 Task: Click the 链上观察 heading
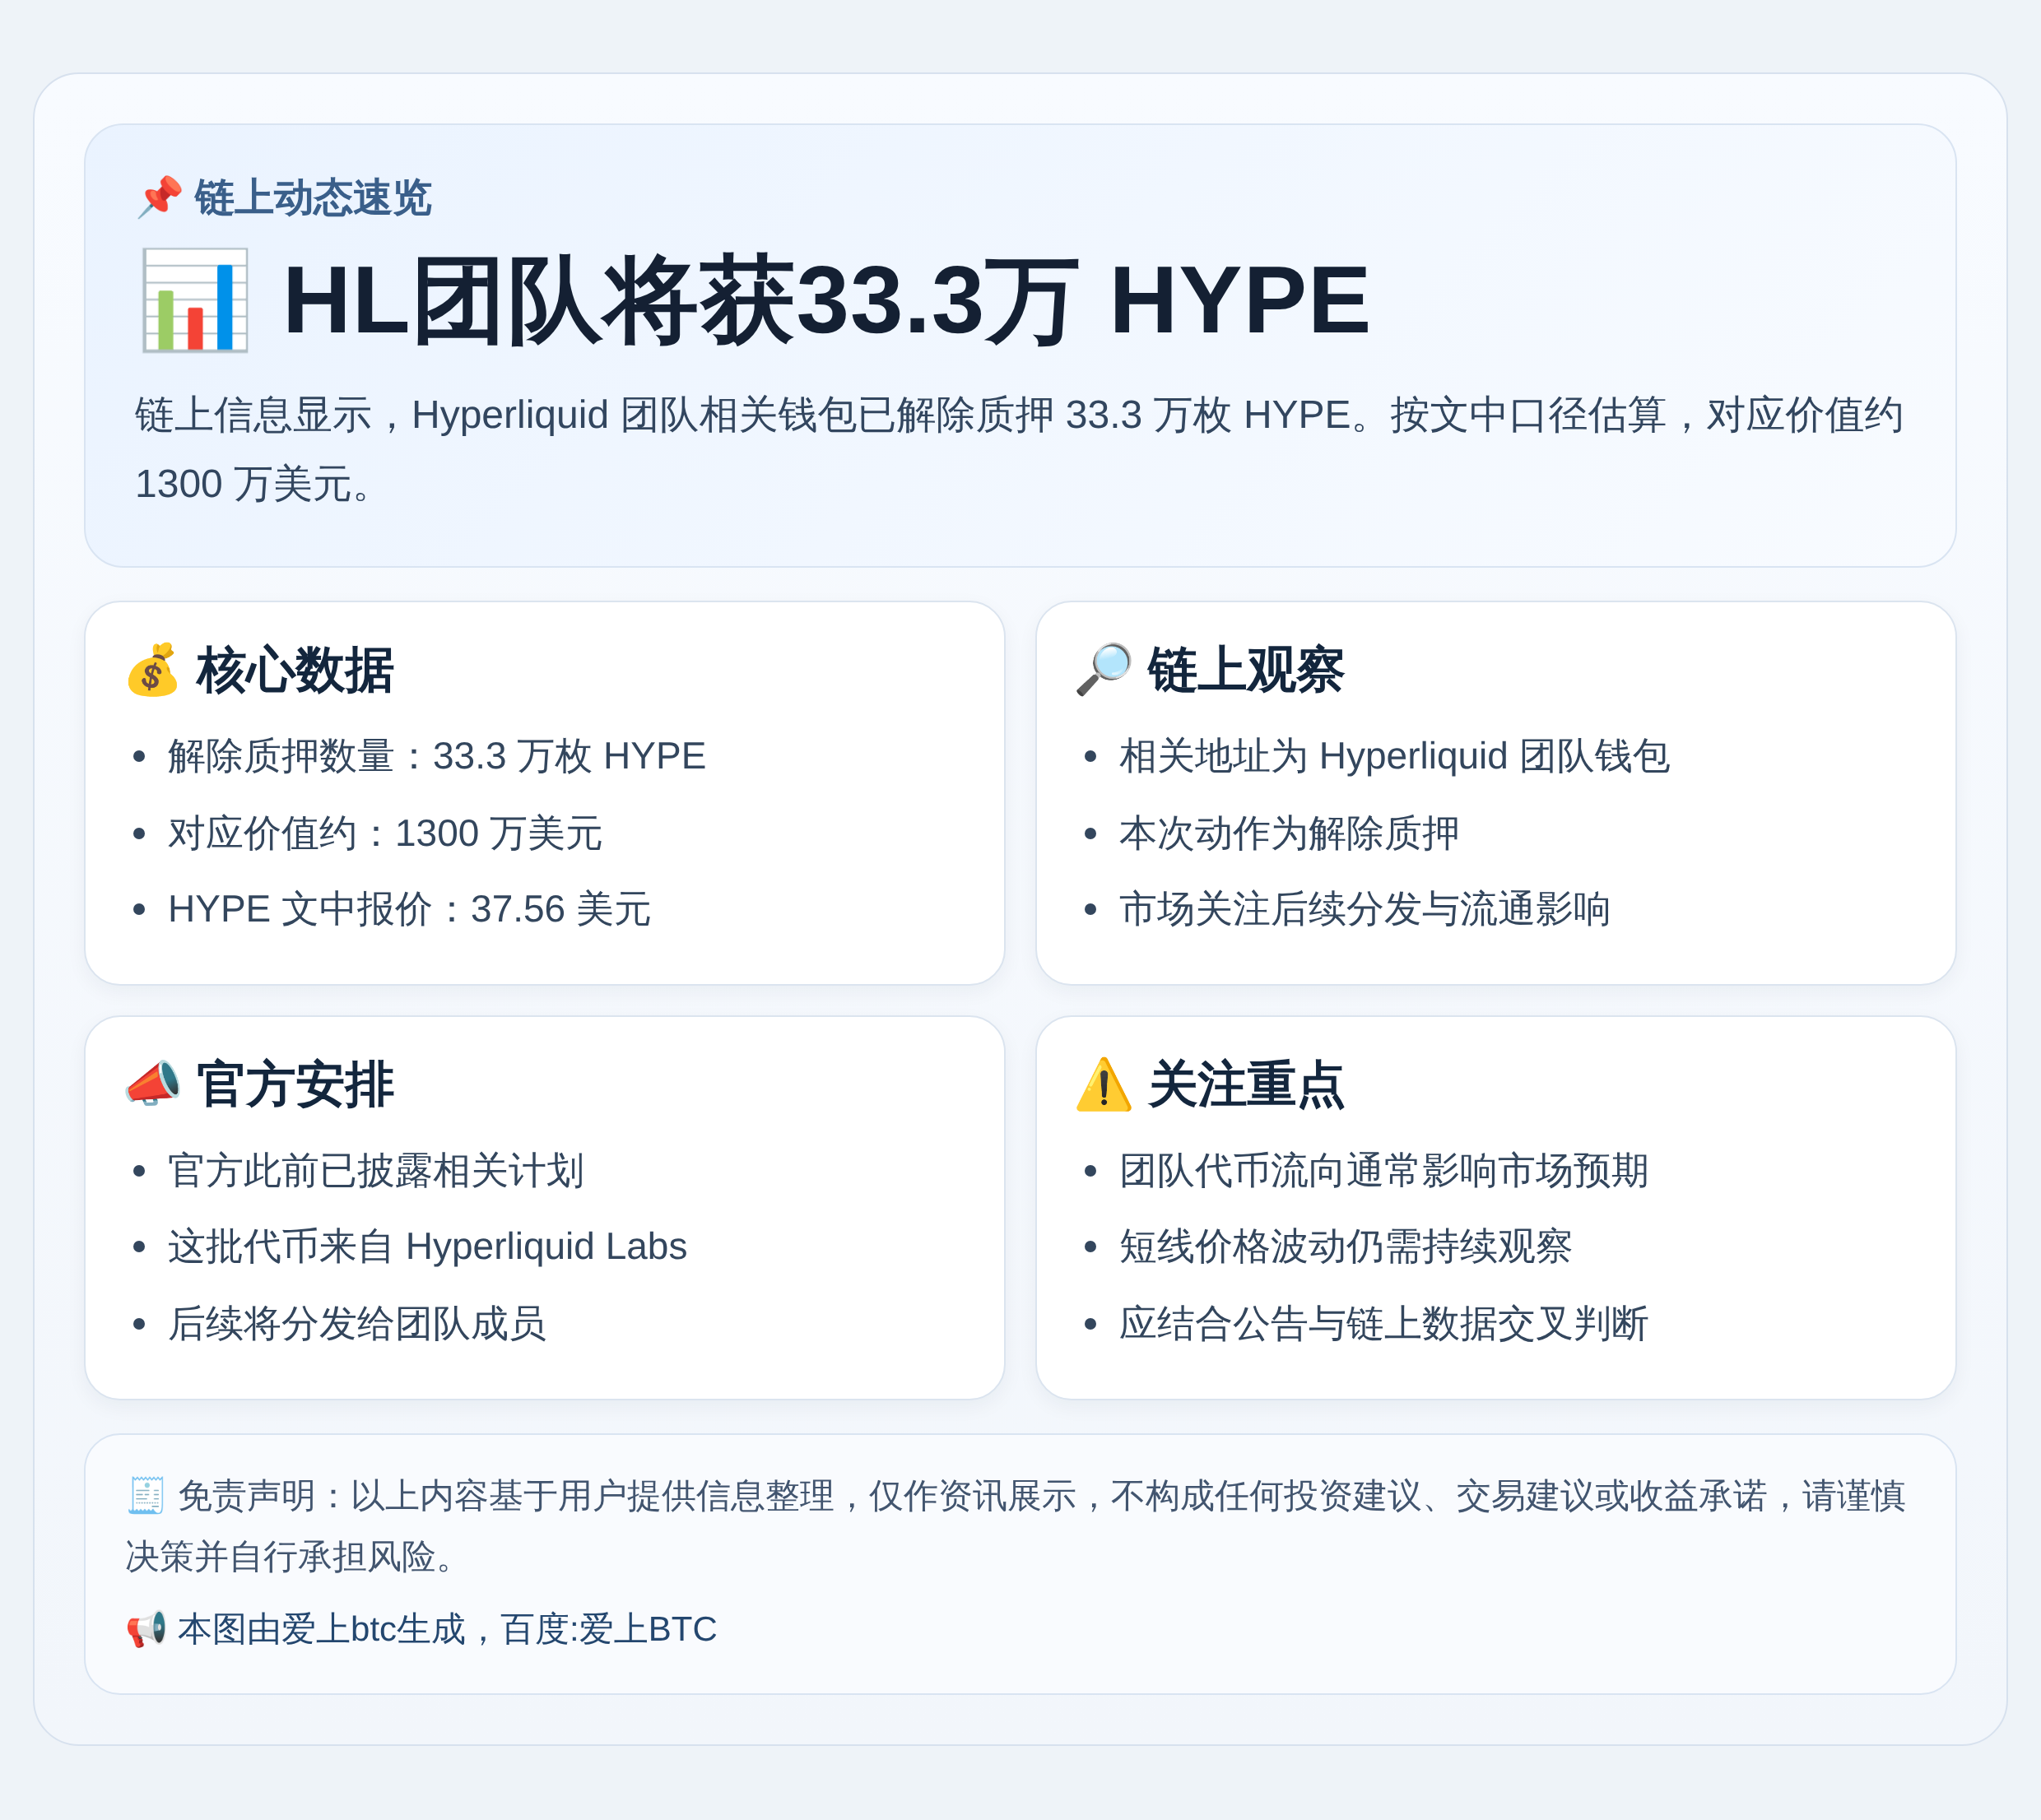click(1246, 670)
